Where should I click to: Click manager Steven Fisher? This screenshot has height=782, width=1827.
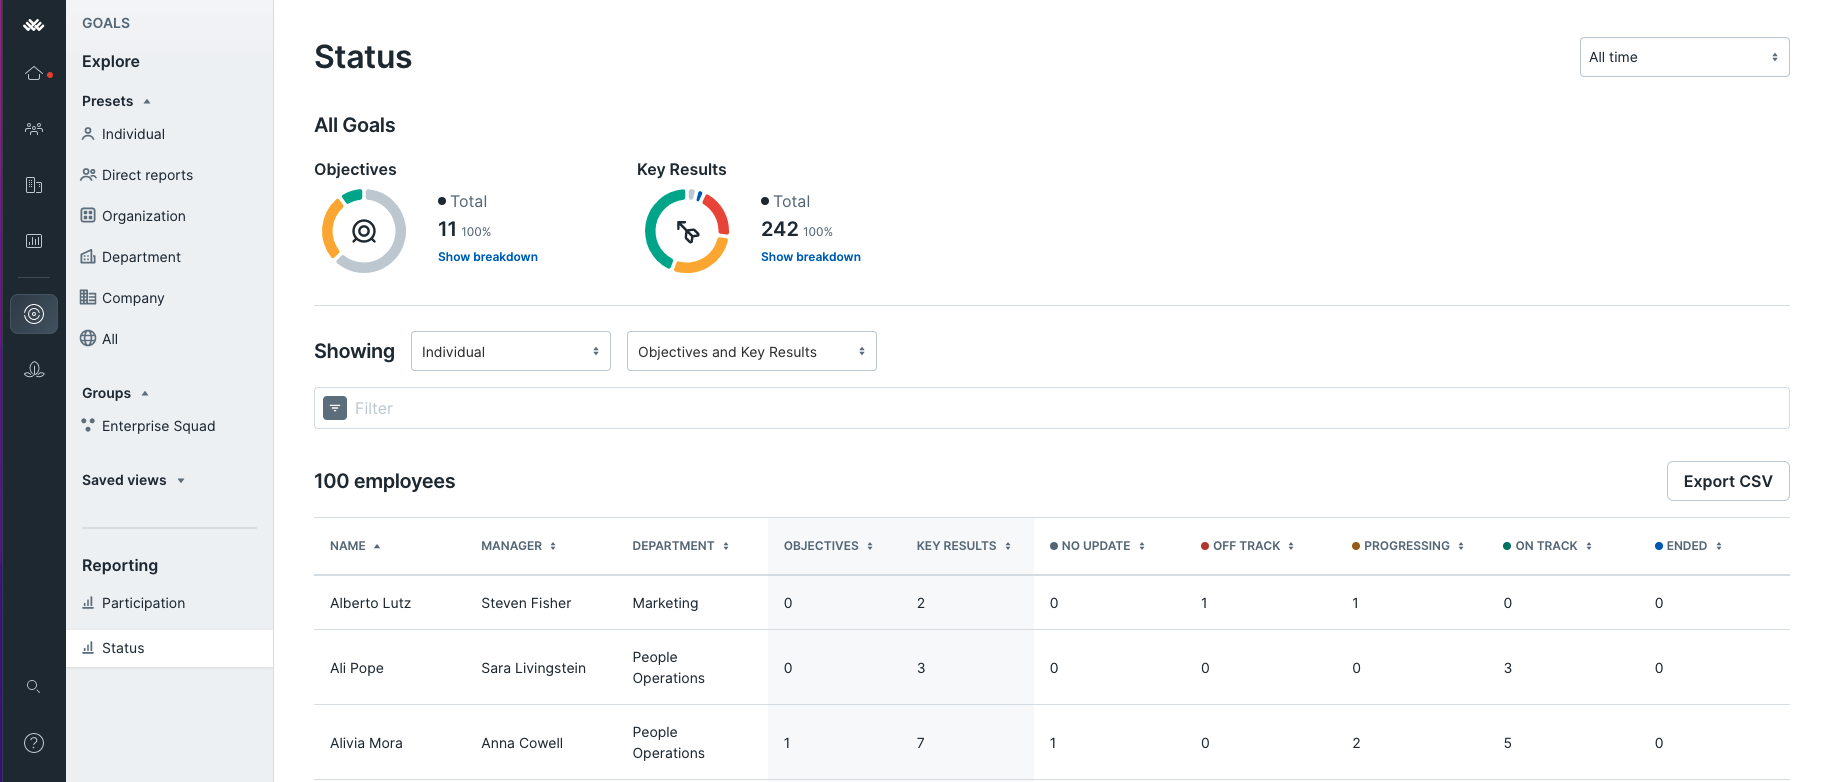pos(526,603)
